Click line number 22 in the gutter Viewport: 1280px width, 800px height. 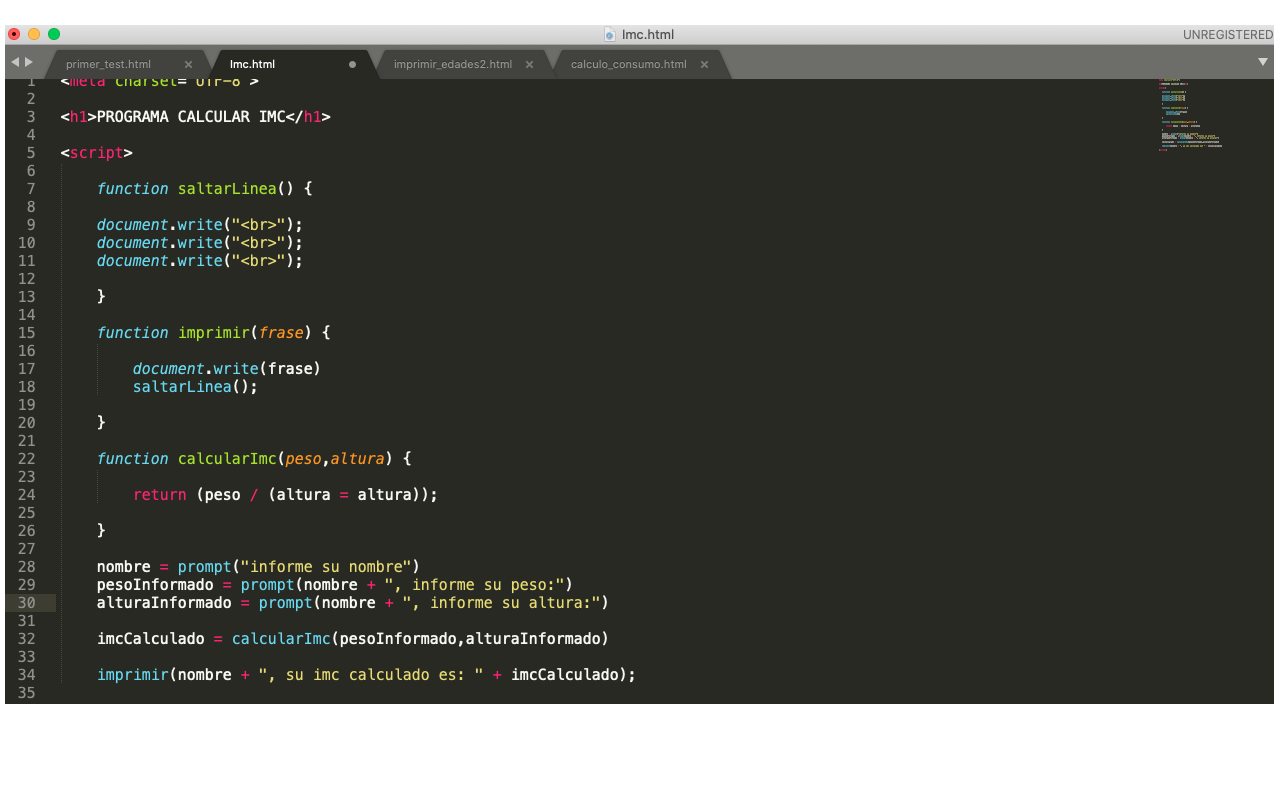[x=26, y=459]
